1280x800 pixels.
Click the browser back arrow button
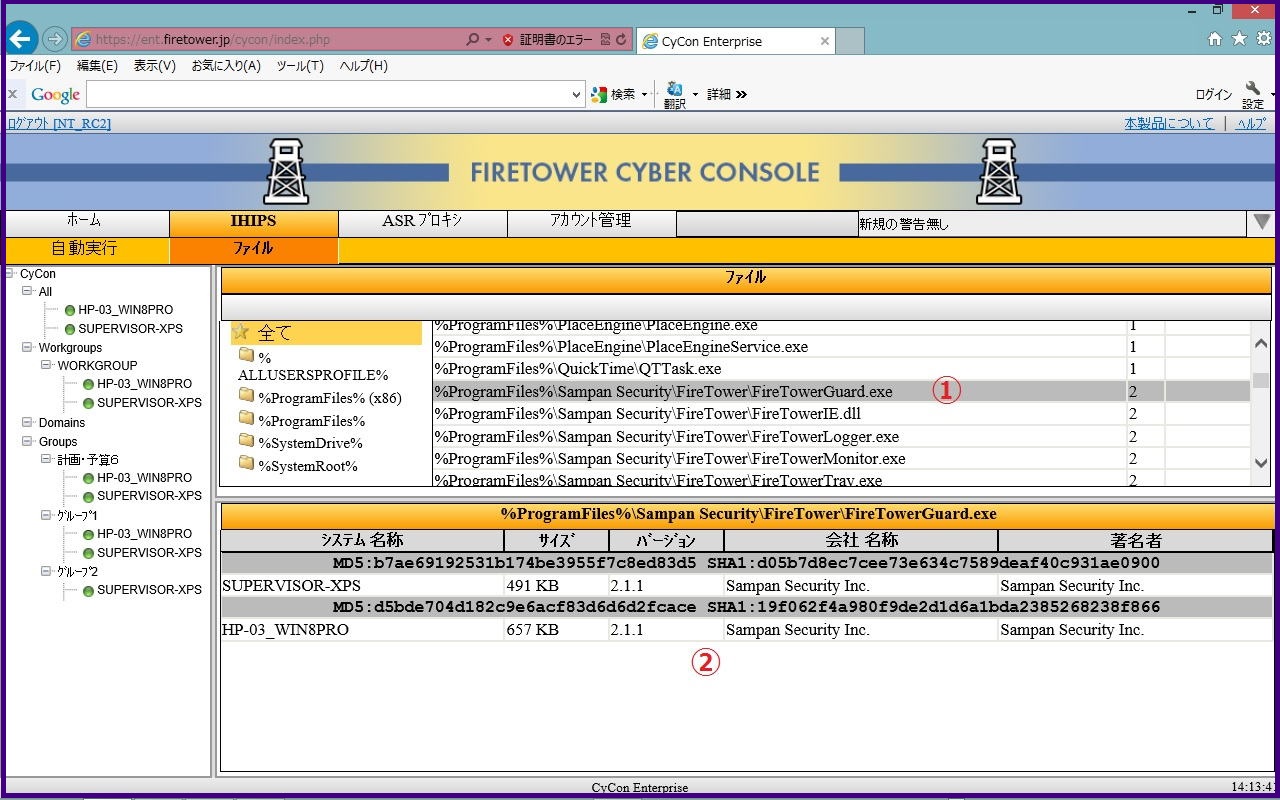pos(21,40)
